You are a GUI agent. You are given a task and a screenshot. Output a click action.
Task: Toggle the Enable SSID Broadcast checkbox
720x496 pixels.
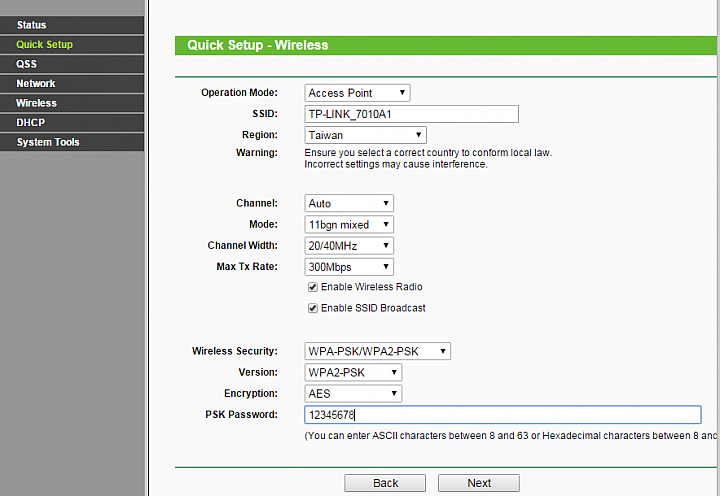pyautogui.click(x=313, y=308)
